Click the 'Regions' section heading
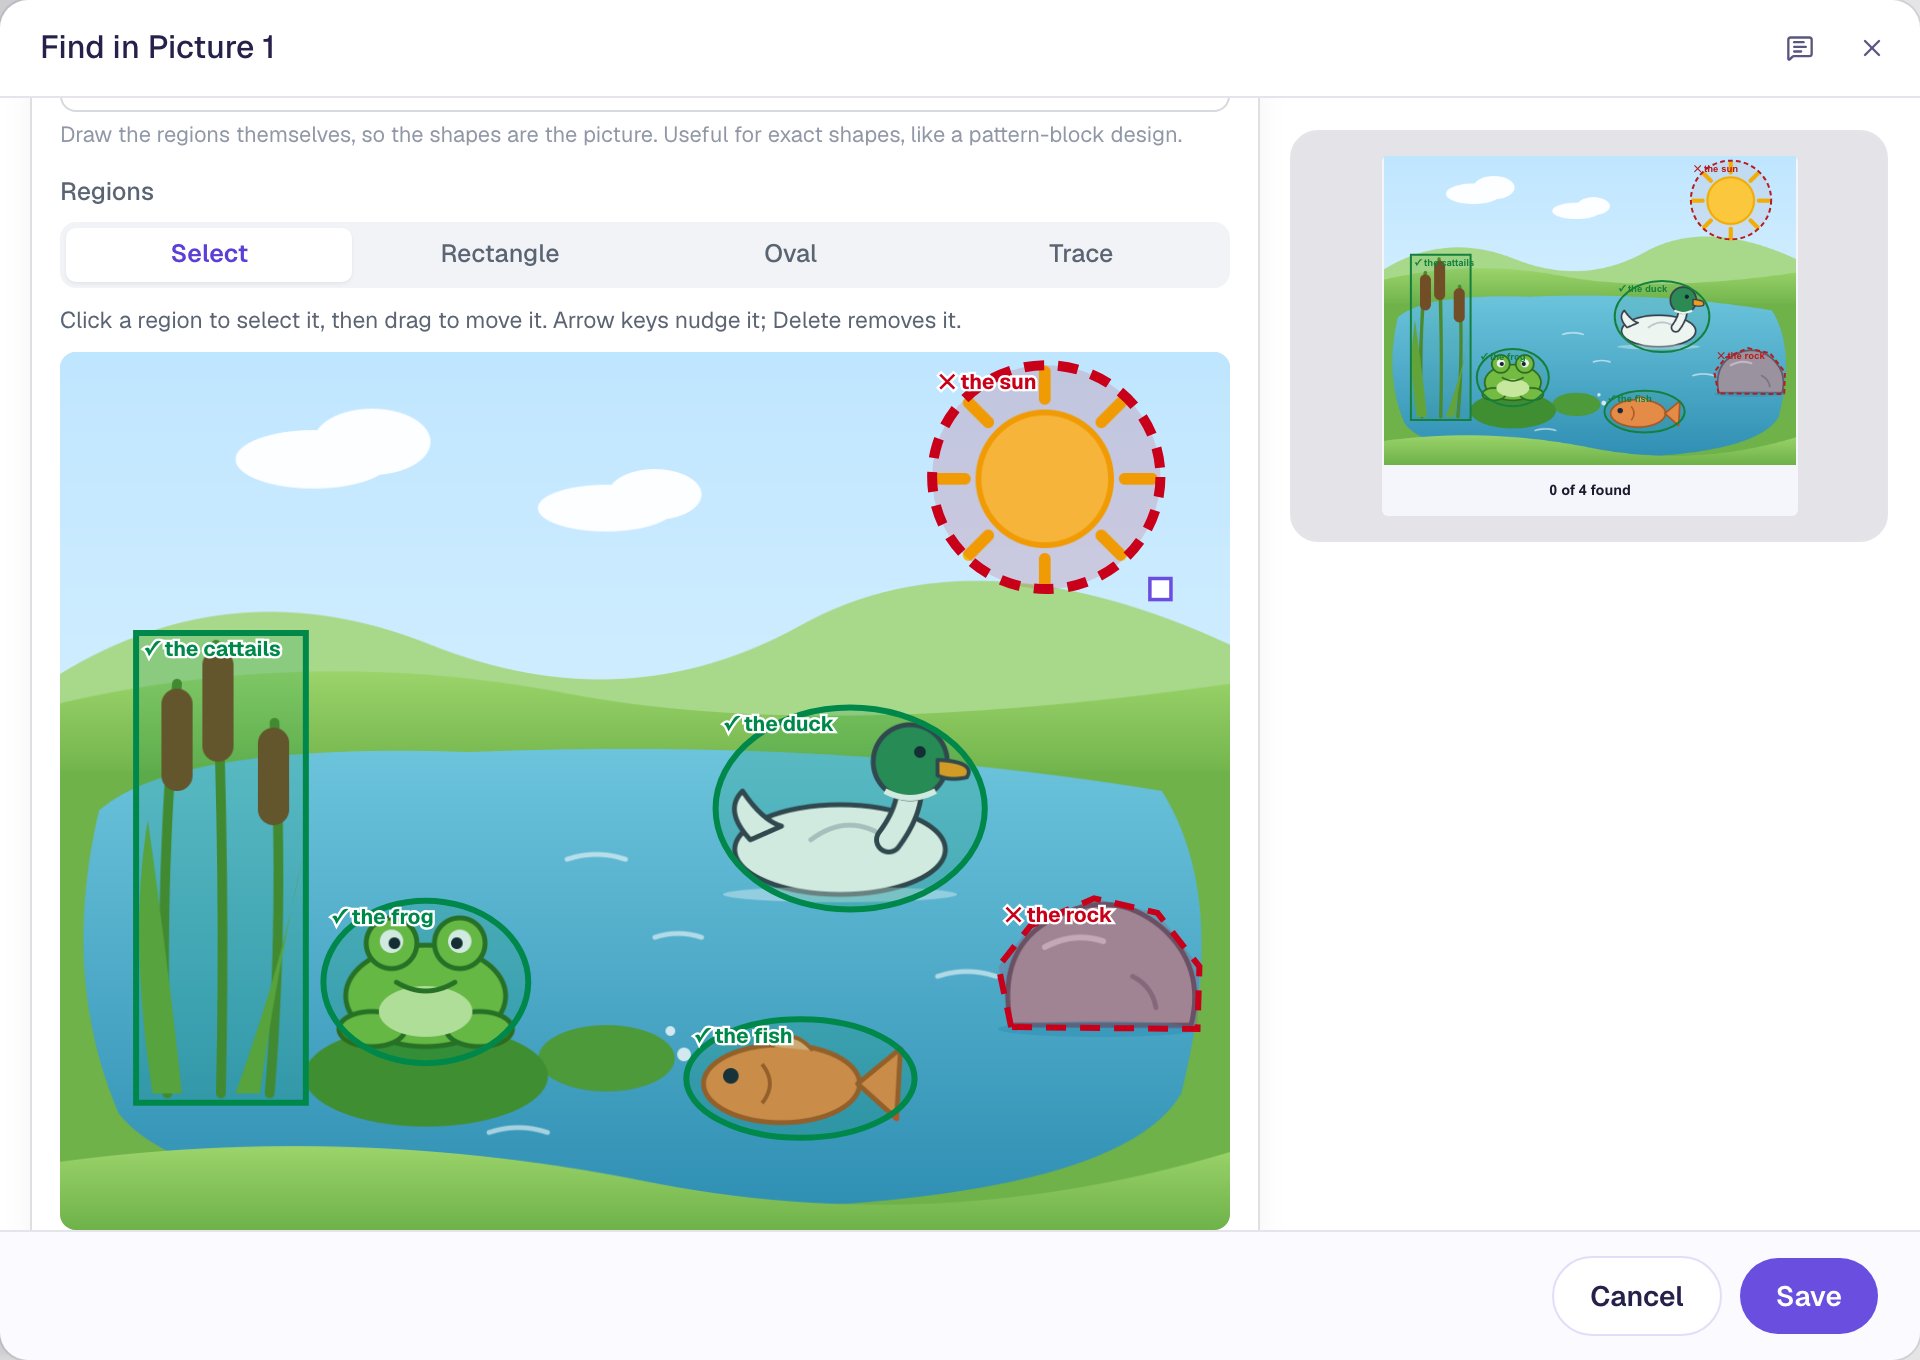The height and width of the screenshot is (1360, 1920). pos(107,192)
